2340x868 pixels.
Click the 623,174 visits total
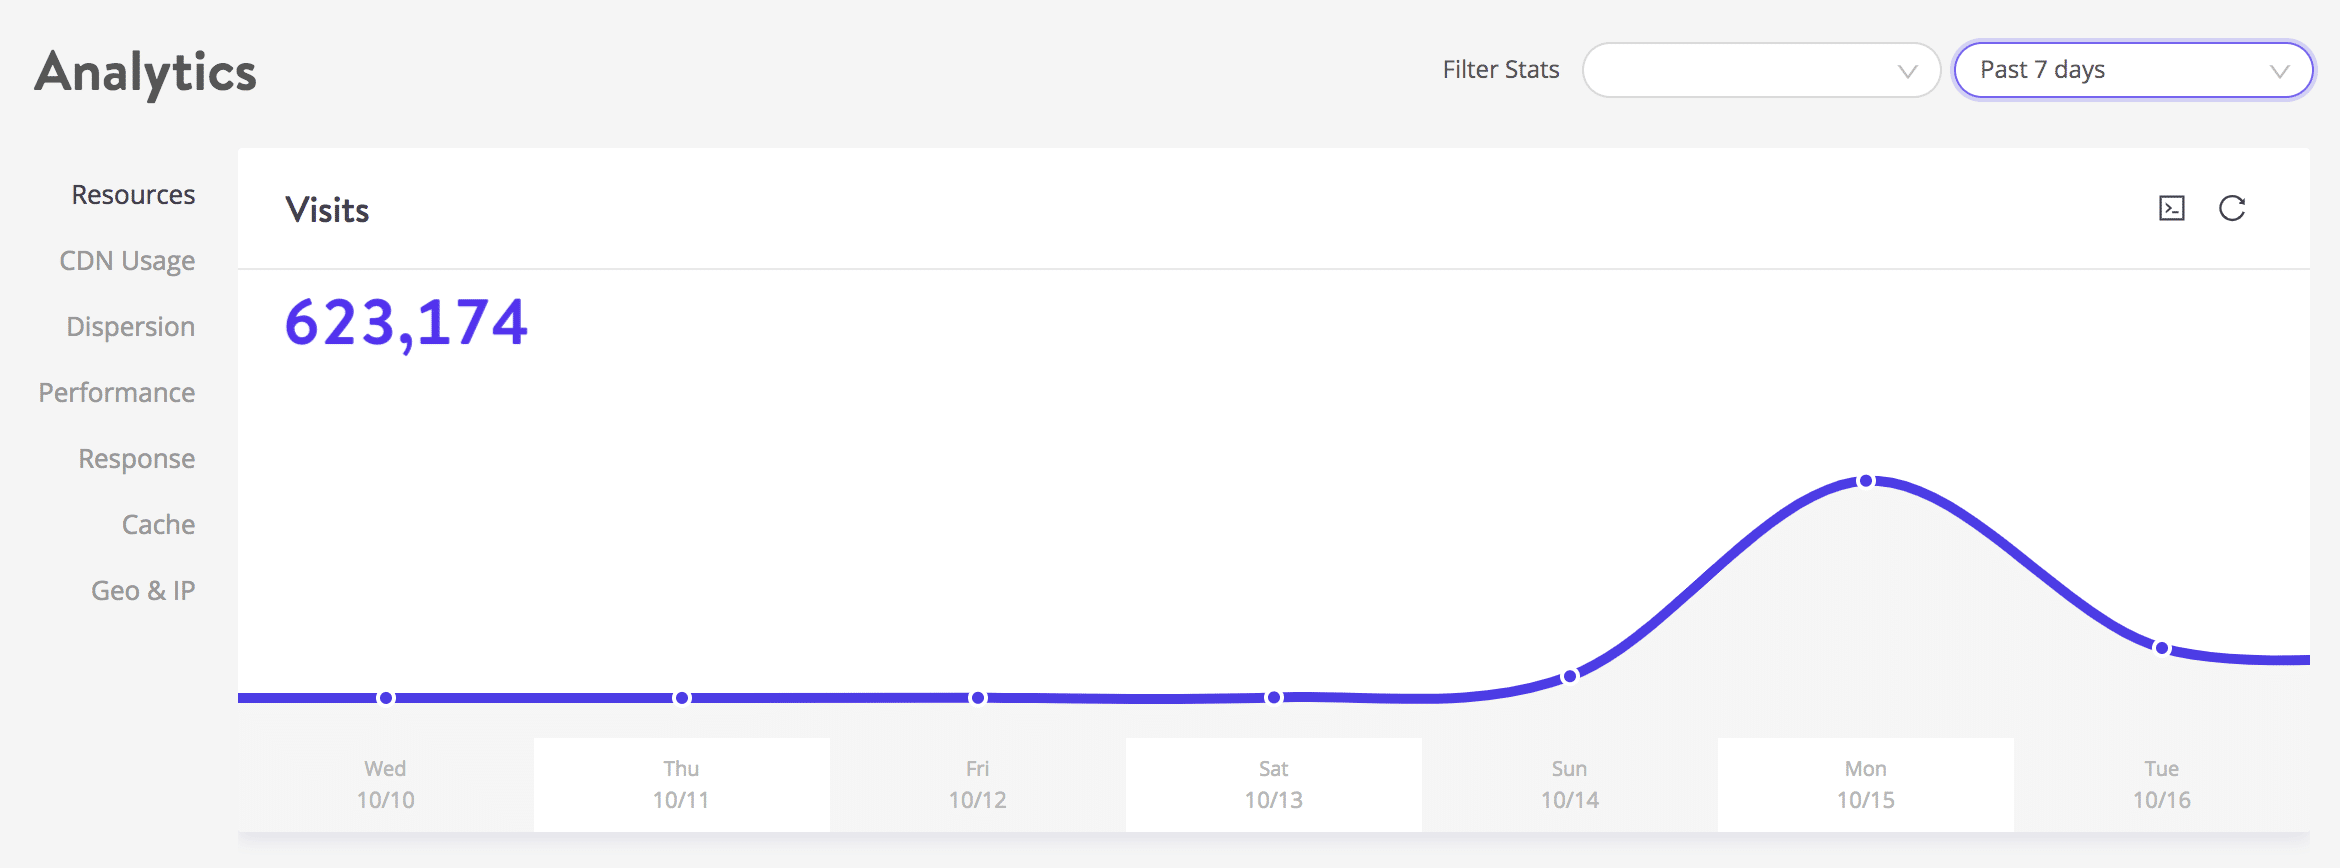coord(406,322)
